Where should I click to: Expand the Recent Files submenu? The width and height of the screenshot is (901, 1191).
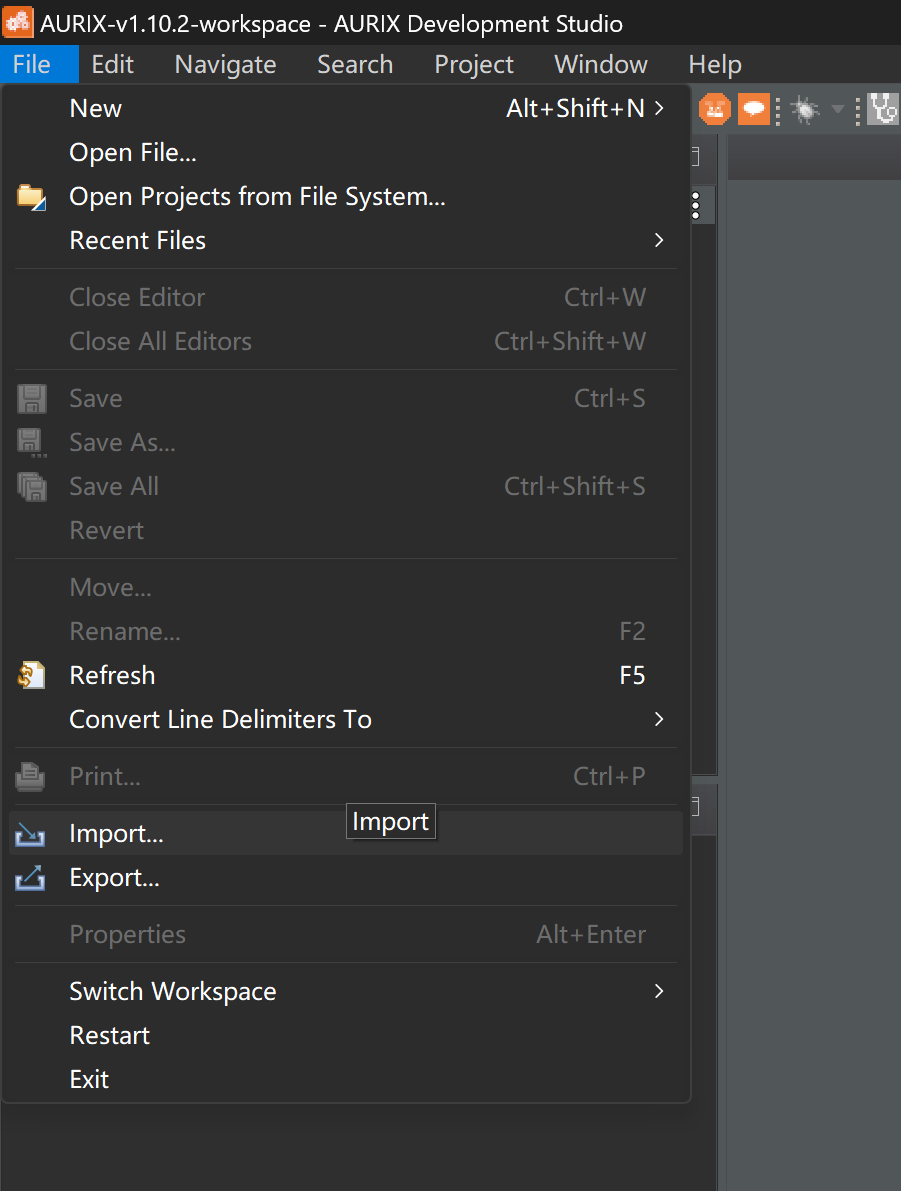coord(346,241)
